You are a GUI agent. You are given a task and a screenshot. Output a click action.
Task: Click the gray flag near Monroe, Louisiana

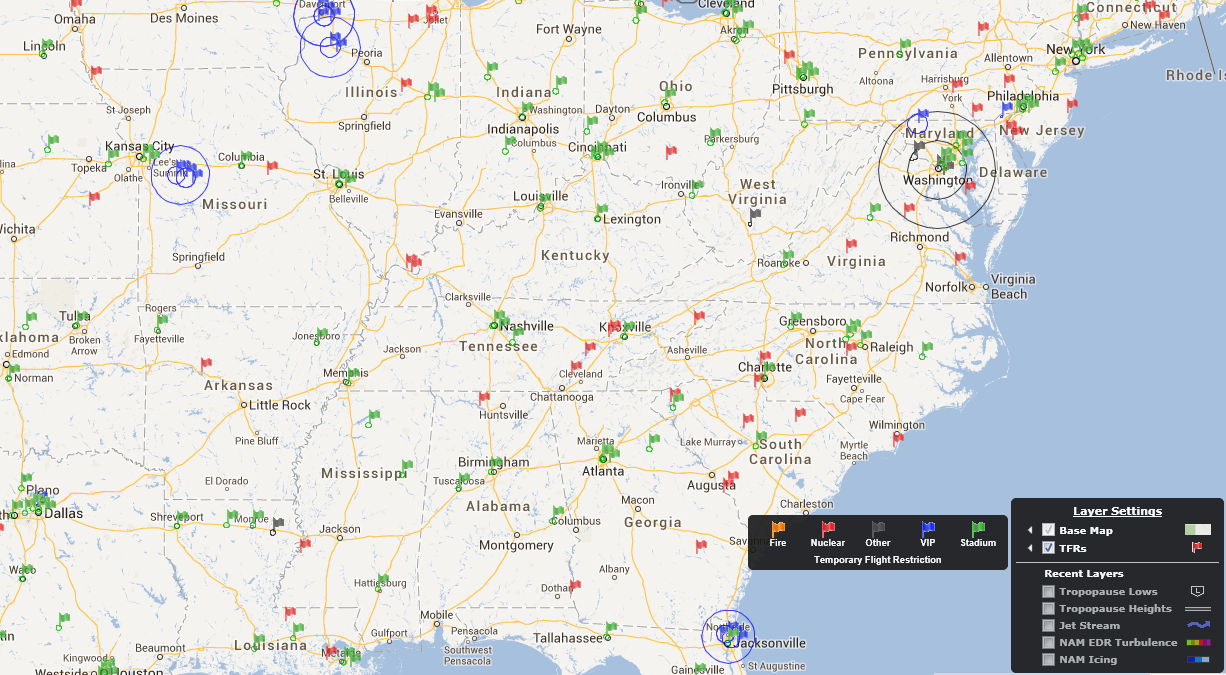[278, 523]
